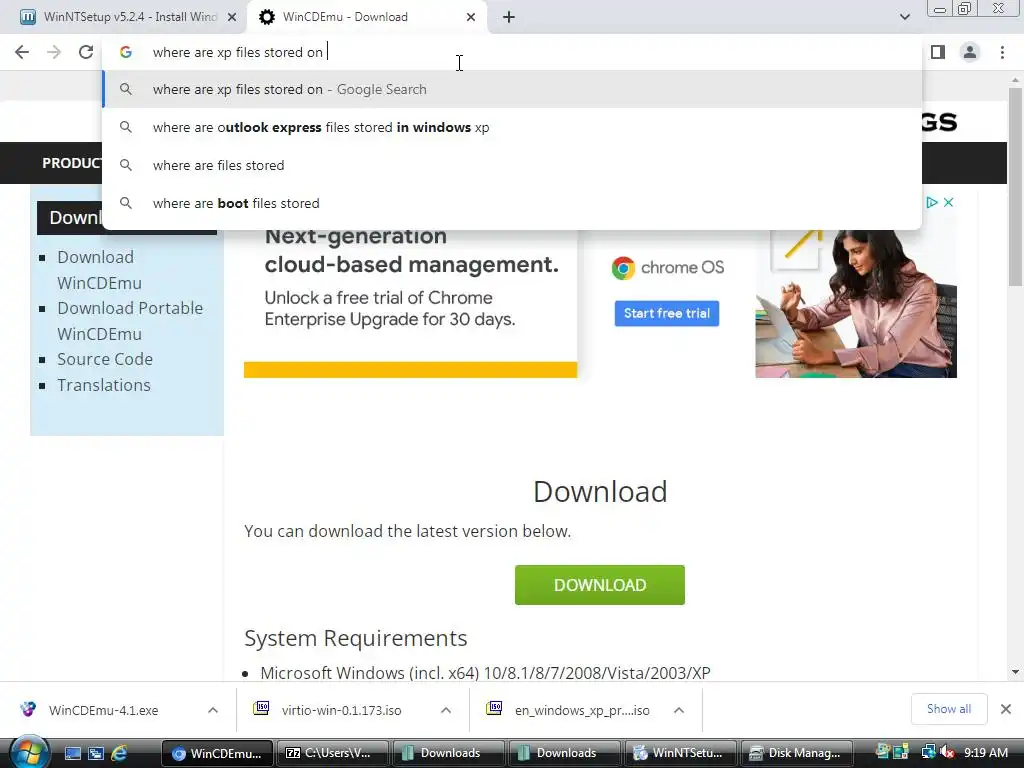Expand options for en_windows_xp ISO download
This screenshot has height=768, width=1024.
(x=679, y=711)
